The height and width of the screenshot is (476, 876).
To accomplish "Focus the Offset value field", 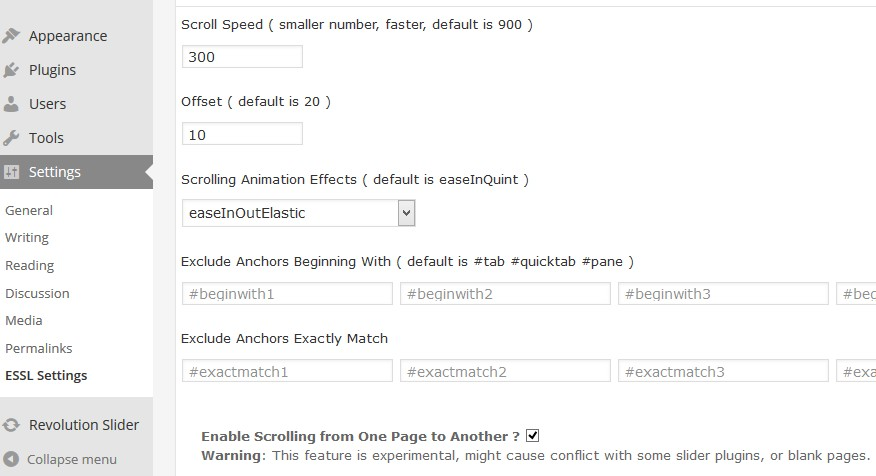I will [x=242, y=134].
